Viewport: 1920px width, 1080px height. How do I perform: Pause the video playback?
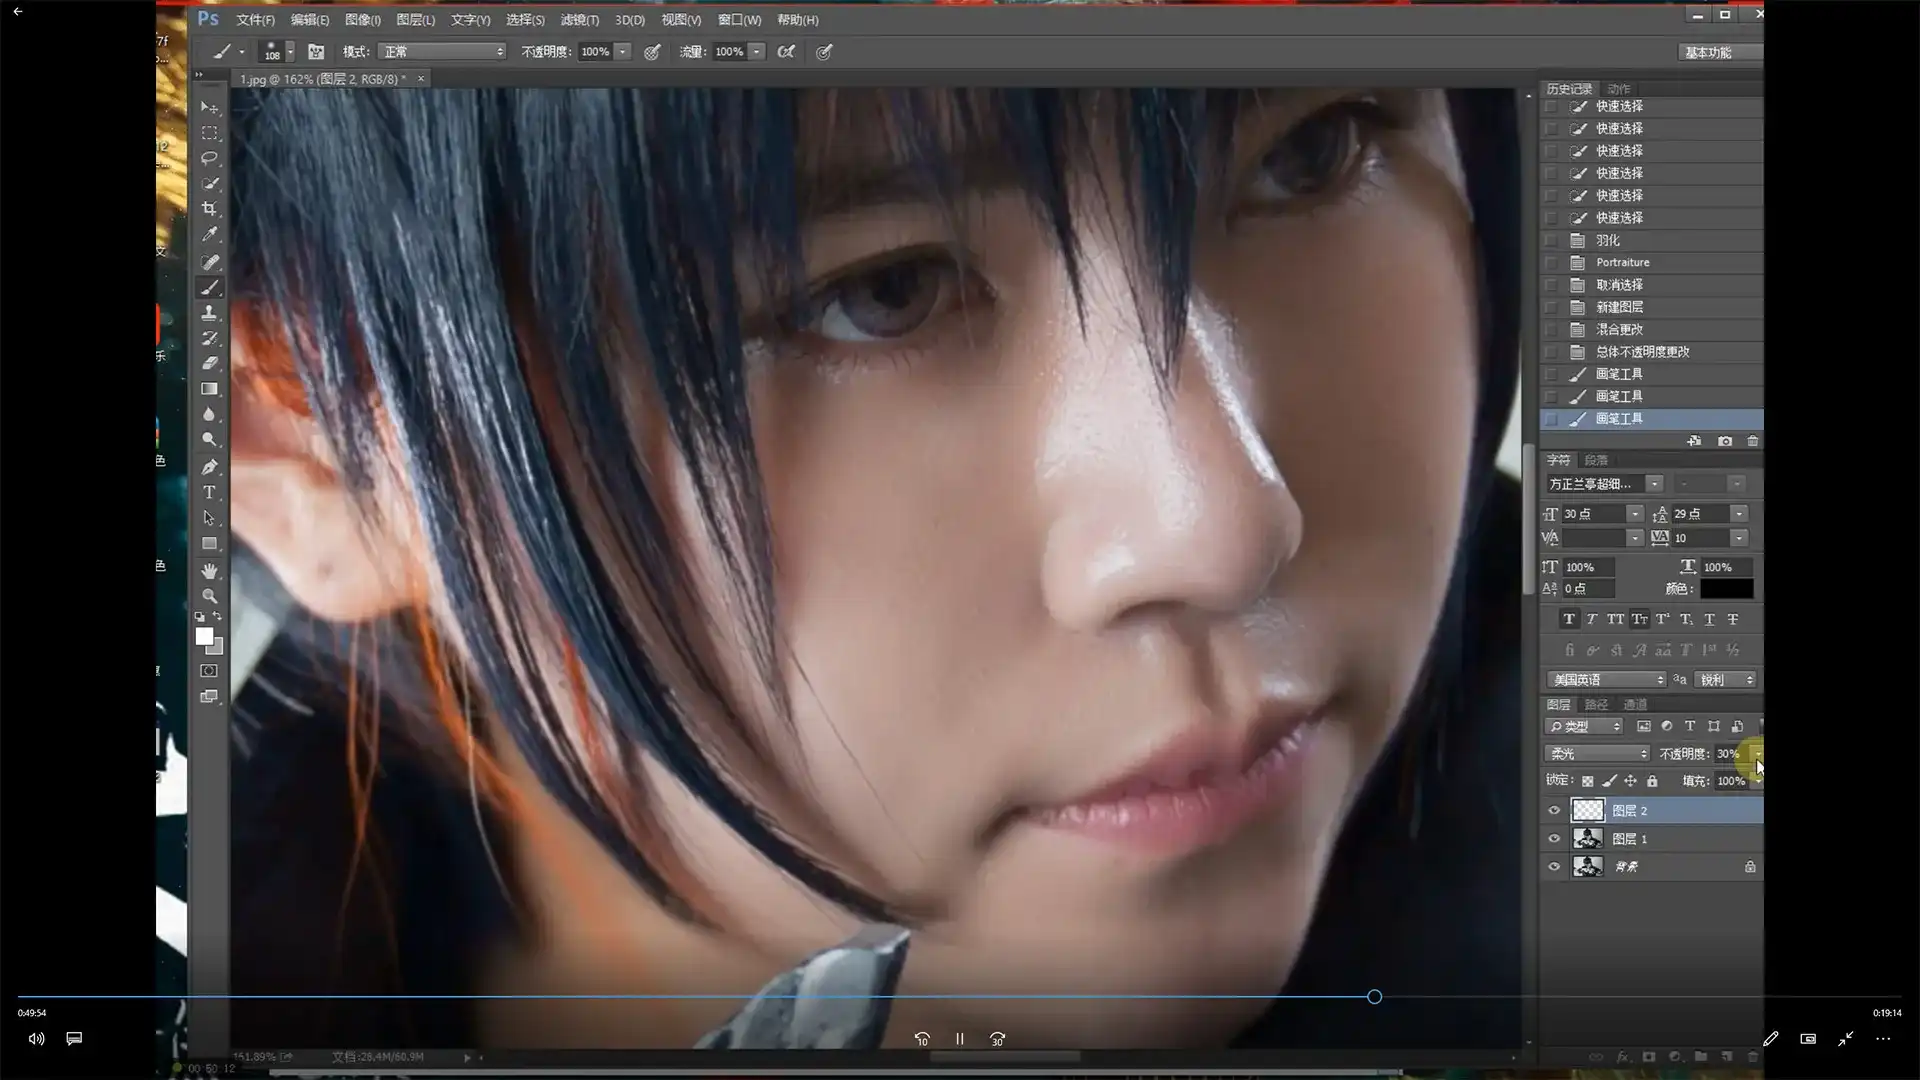pos(959,1039)
